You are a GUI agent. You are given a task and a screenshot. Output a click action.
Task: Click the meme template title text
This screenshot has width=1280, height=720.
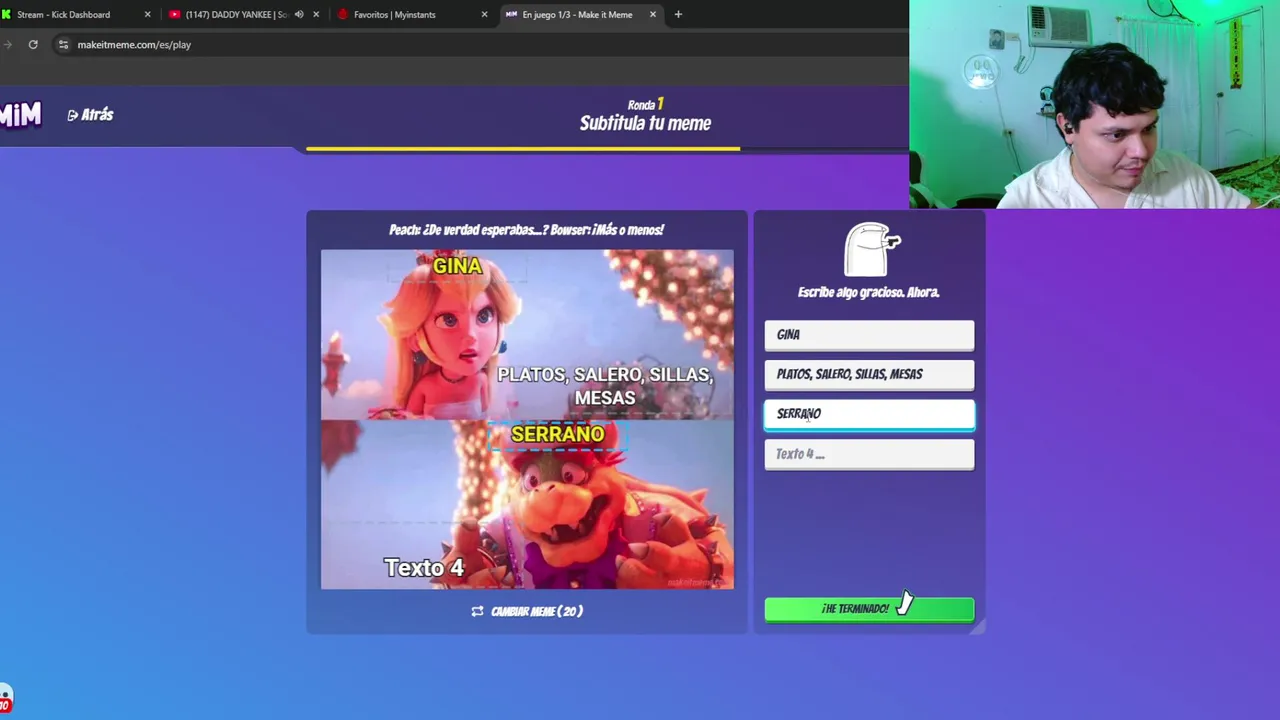pos(526,230)
